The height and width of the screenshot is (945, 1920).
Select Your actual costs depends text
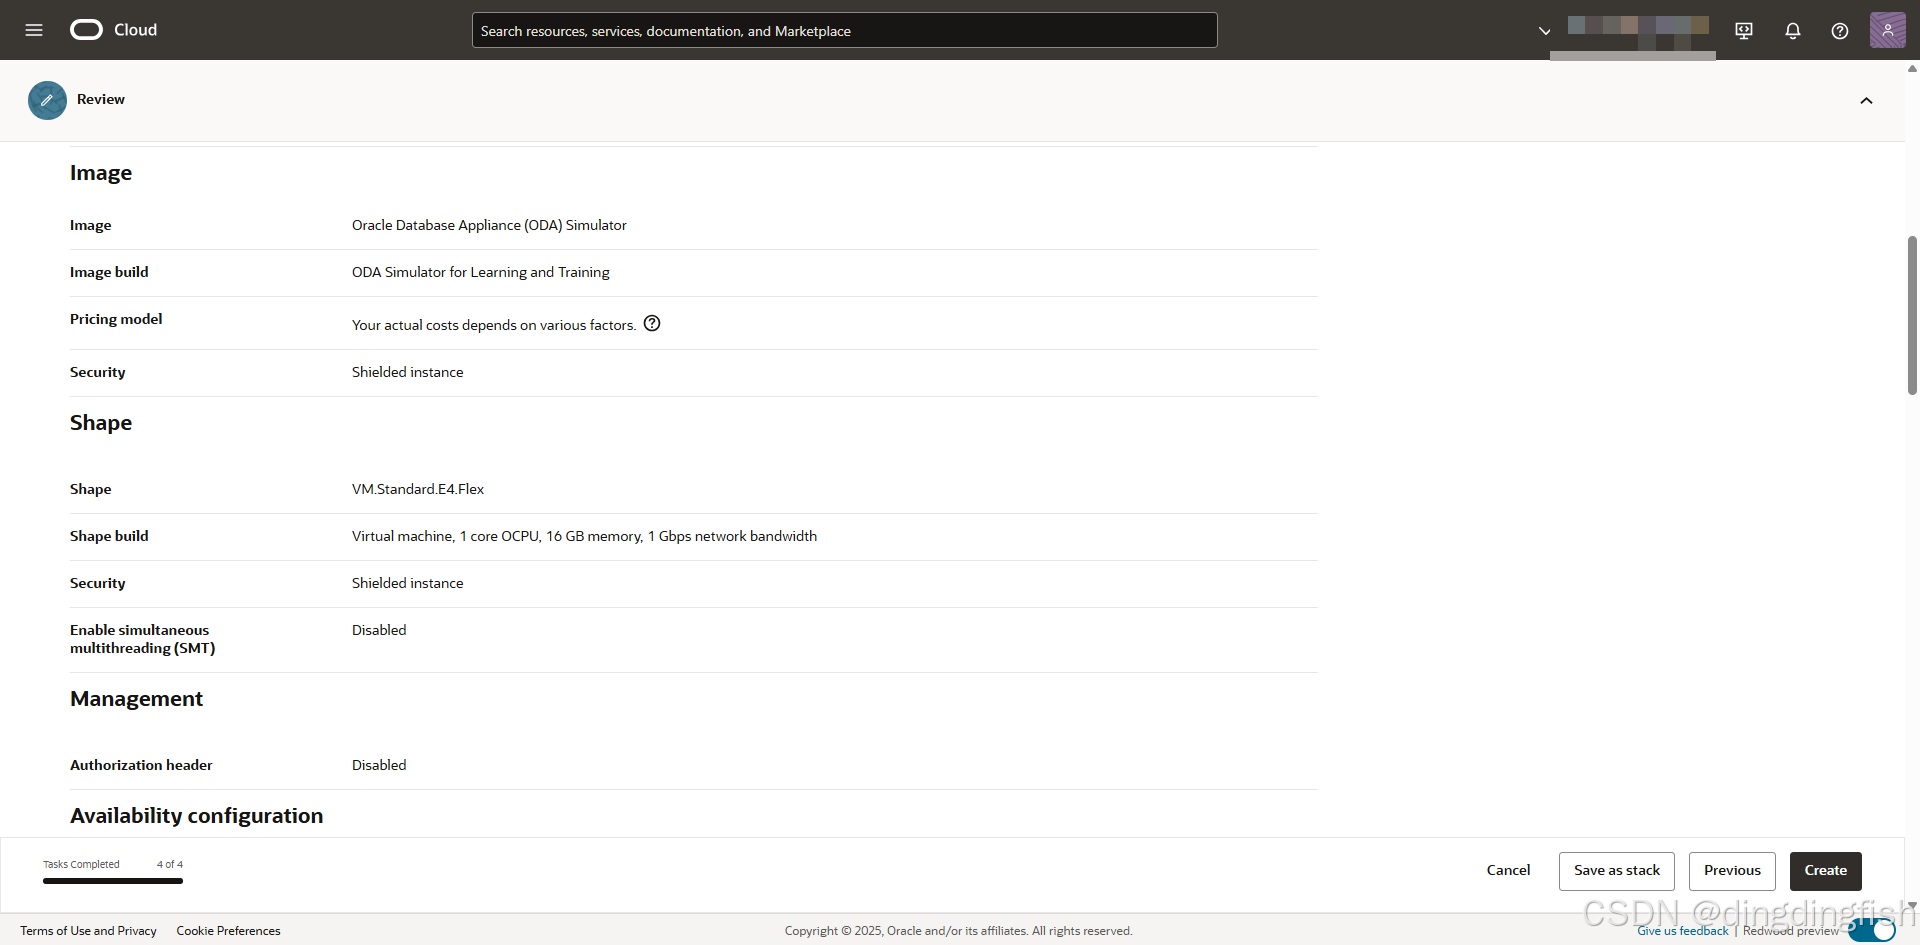tap(494, 326)
